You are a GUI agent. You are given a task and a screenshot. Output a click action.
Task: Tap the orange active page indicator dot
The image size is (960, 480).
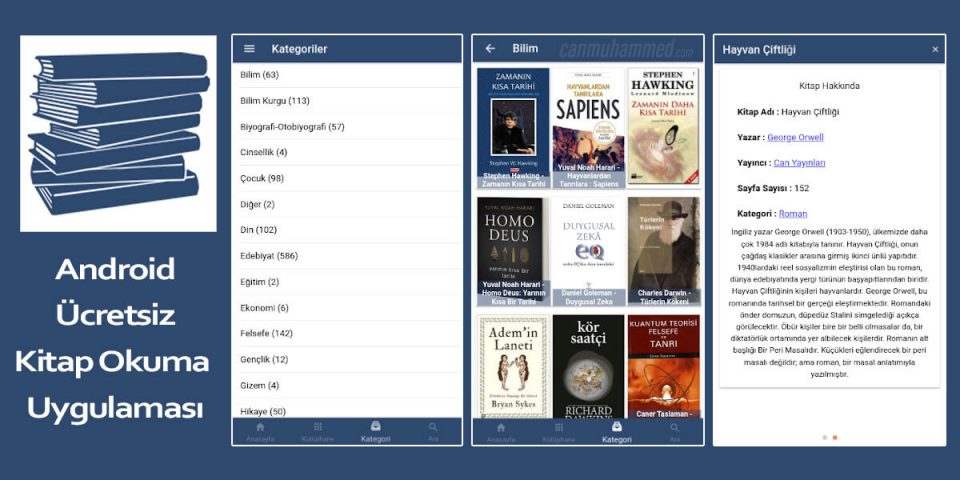click(x=834, y=437)
